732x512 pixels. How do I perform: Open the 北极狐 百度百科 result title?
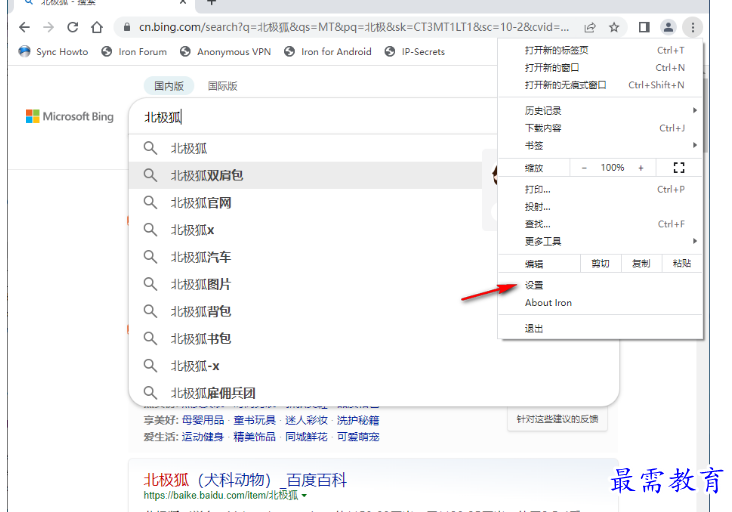[x=245, y=479]
